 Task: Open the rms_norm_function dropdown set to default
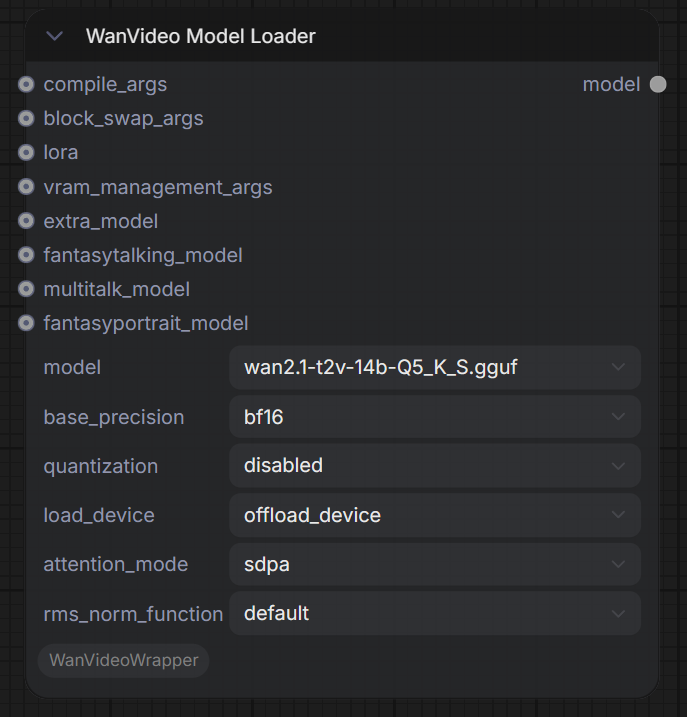(x=435, y=614)
